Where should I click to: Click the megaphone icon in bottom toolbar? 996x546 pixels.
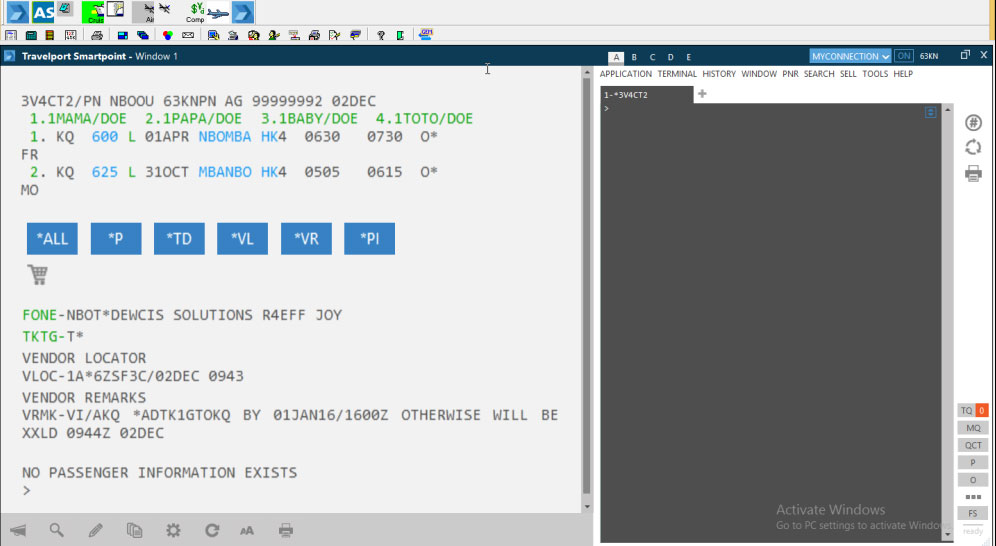pos(18,530)
